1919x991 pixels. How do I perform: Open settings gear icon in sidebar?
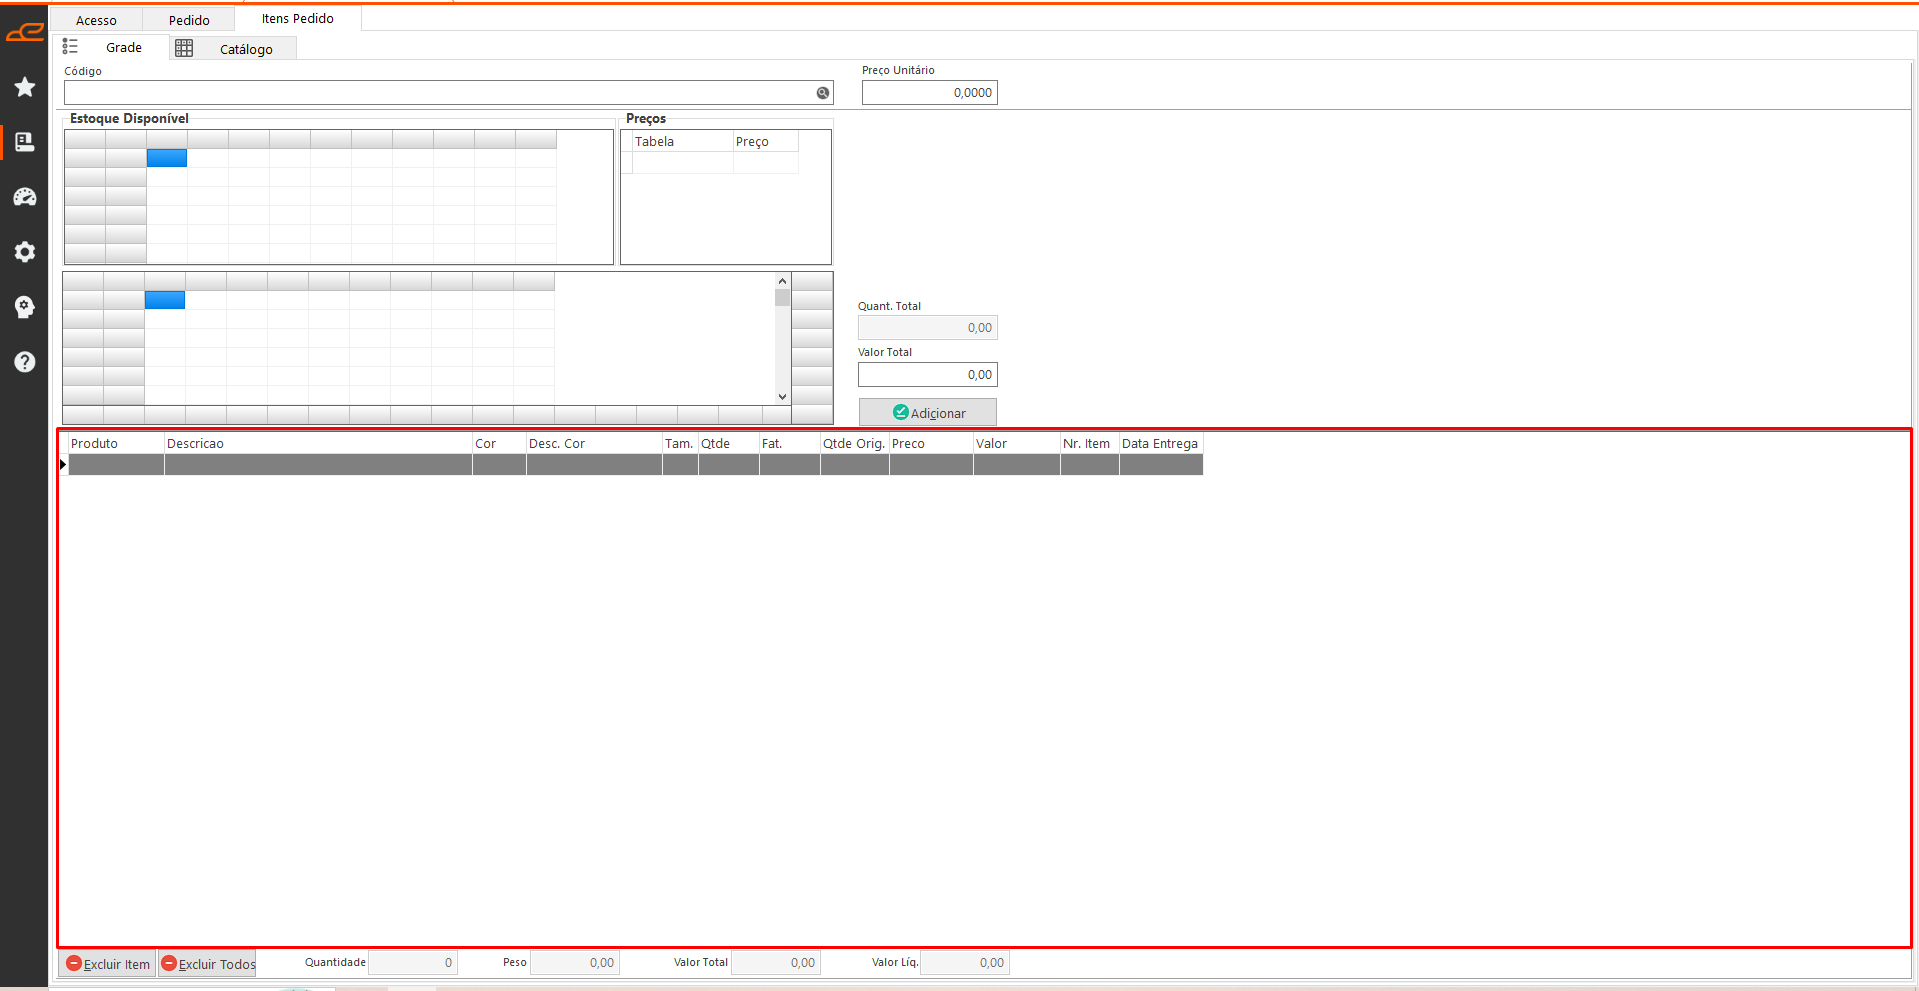[25, 252]
